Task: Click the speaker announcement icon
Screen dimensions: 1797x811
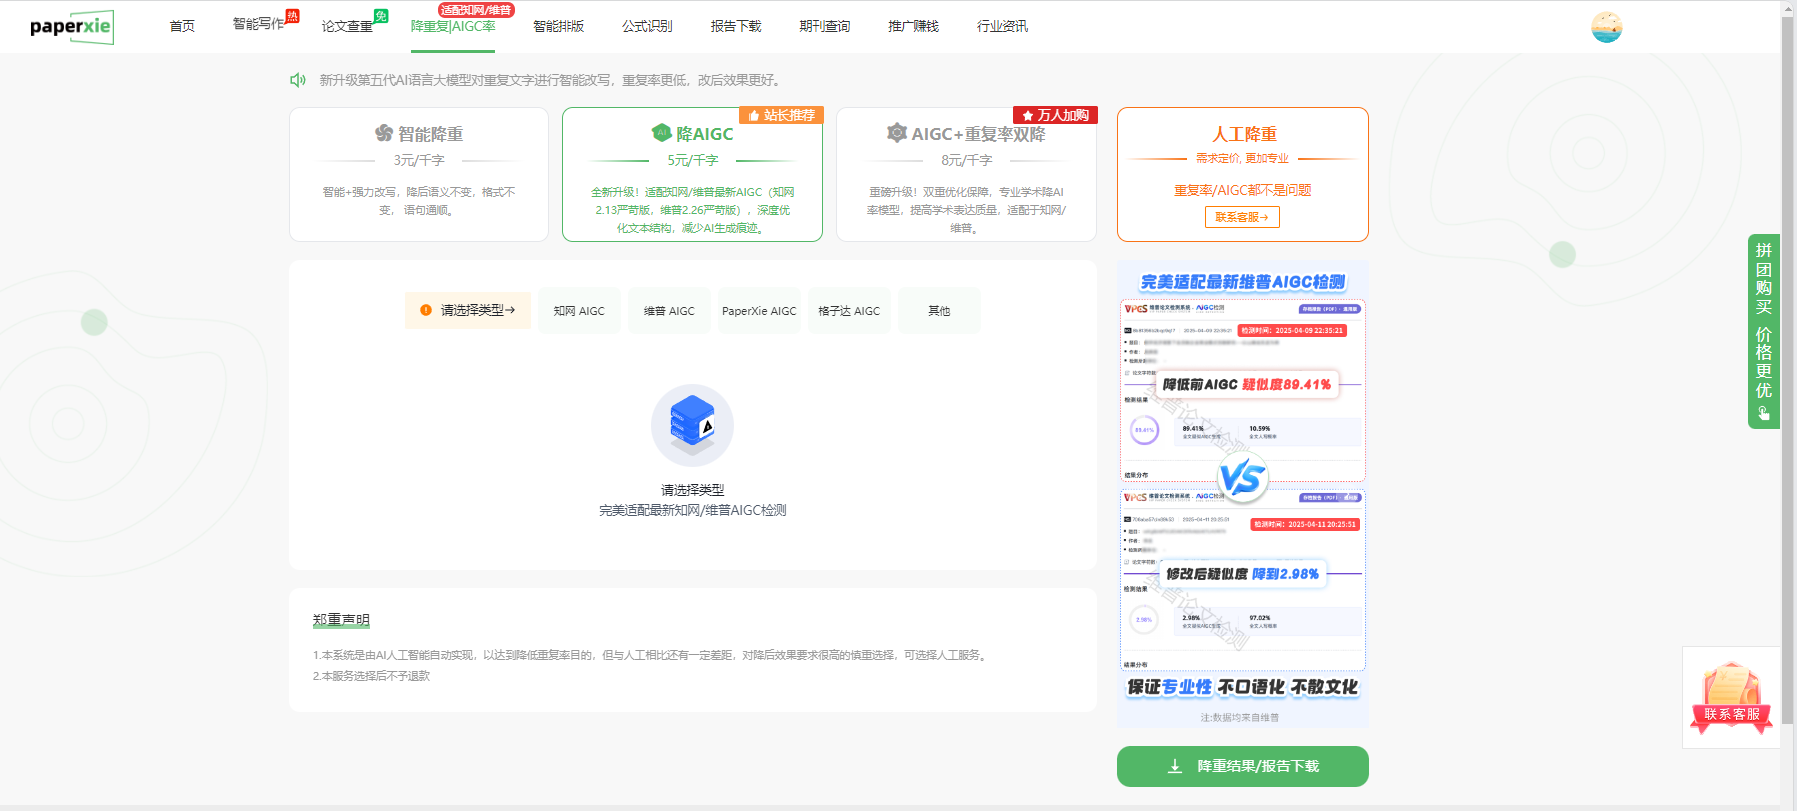Action: pos(298,80)
